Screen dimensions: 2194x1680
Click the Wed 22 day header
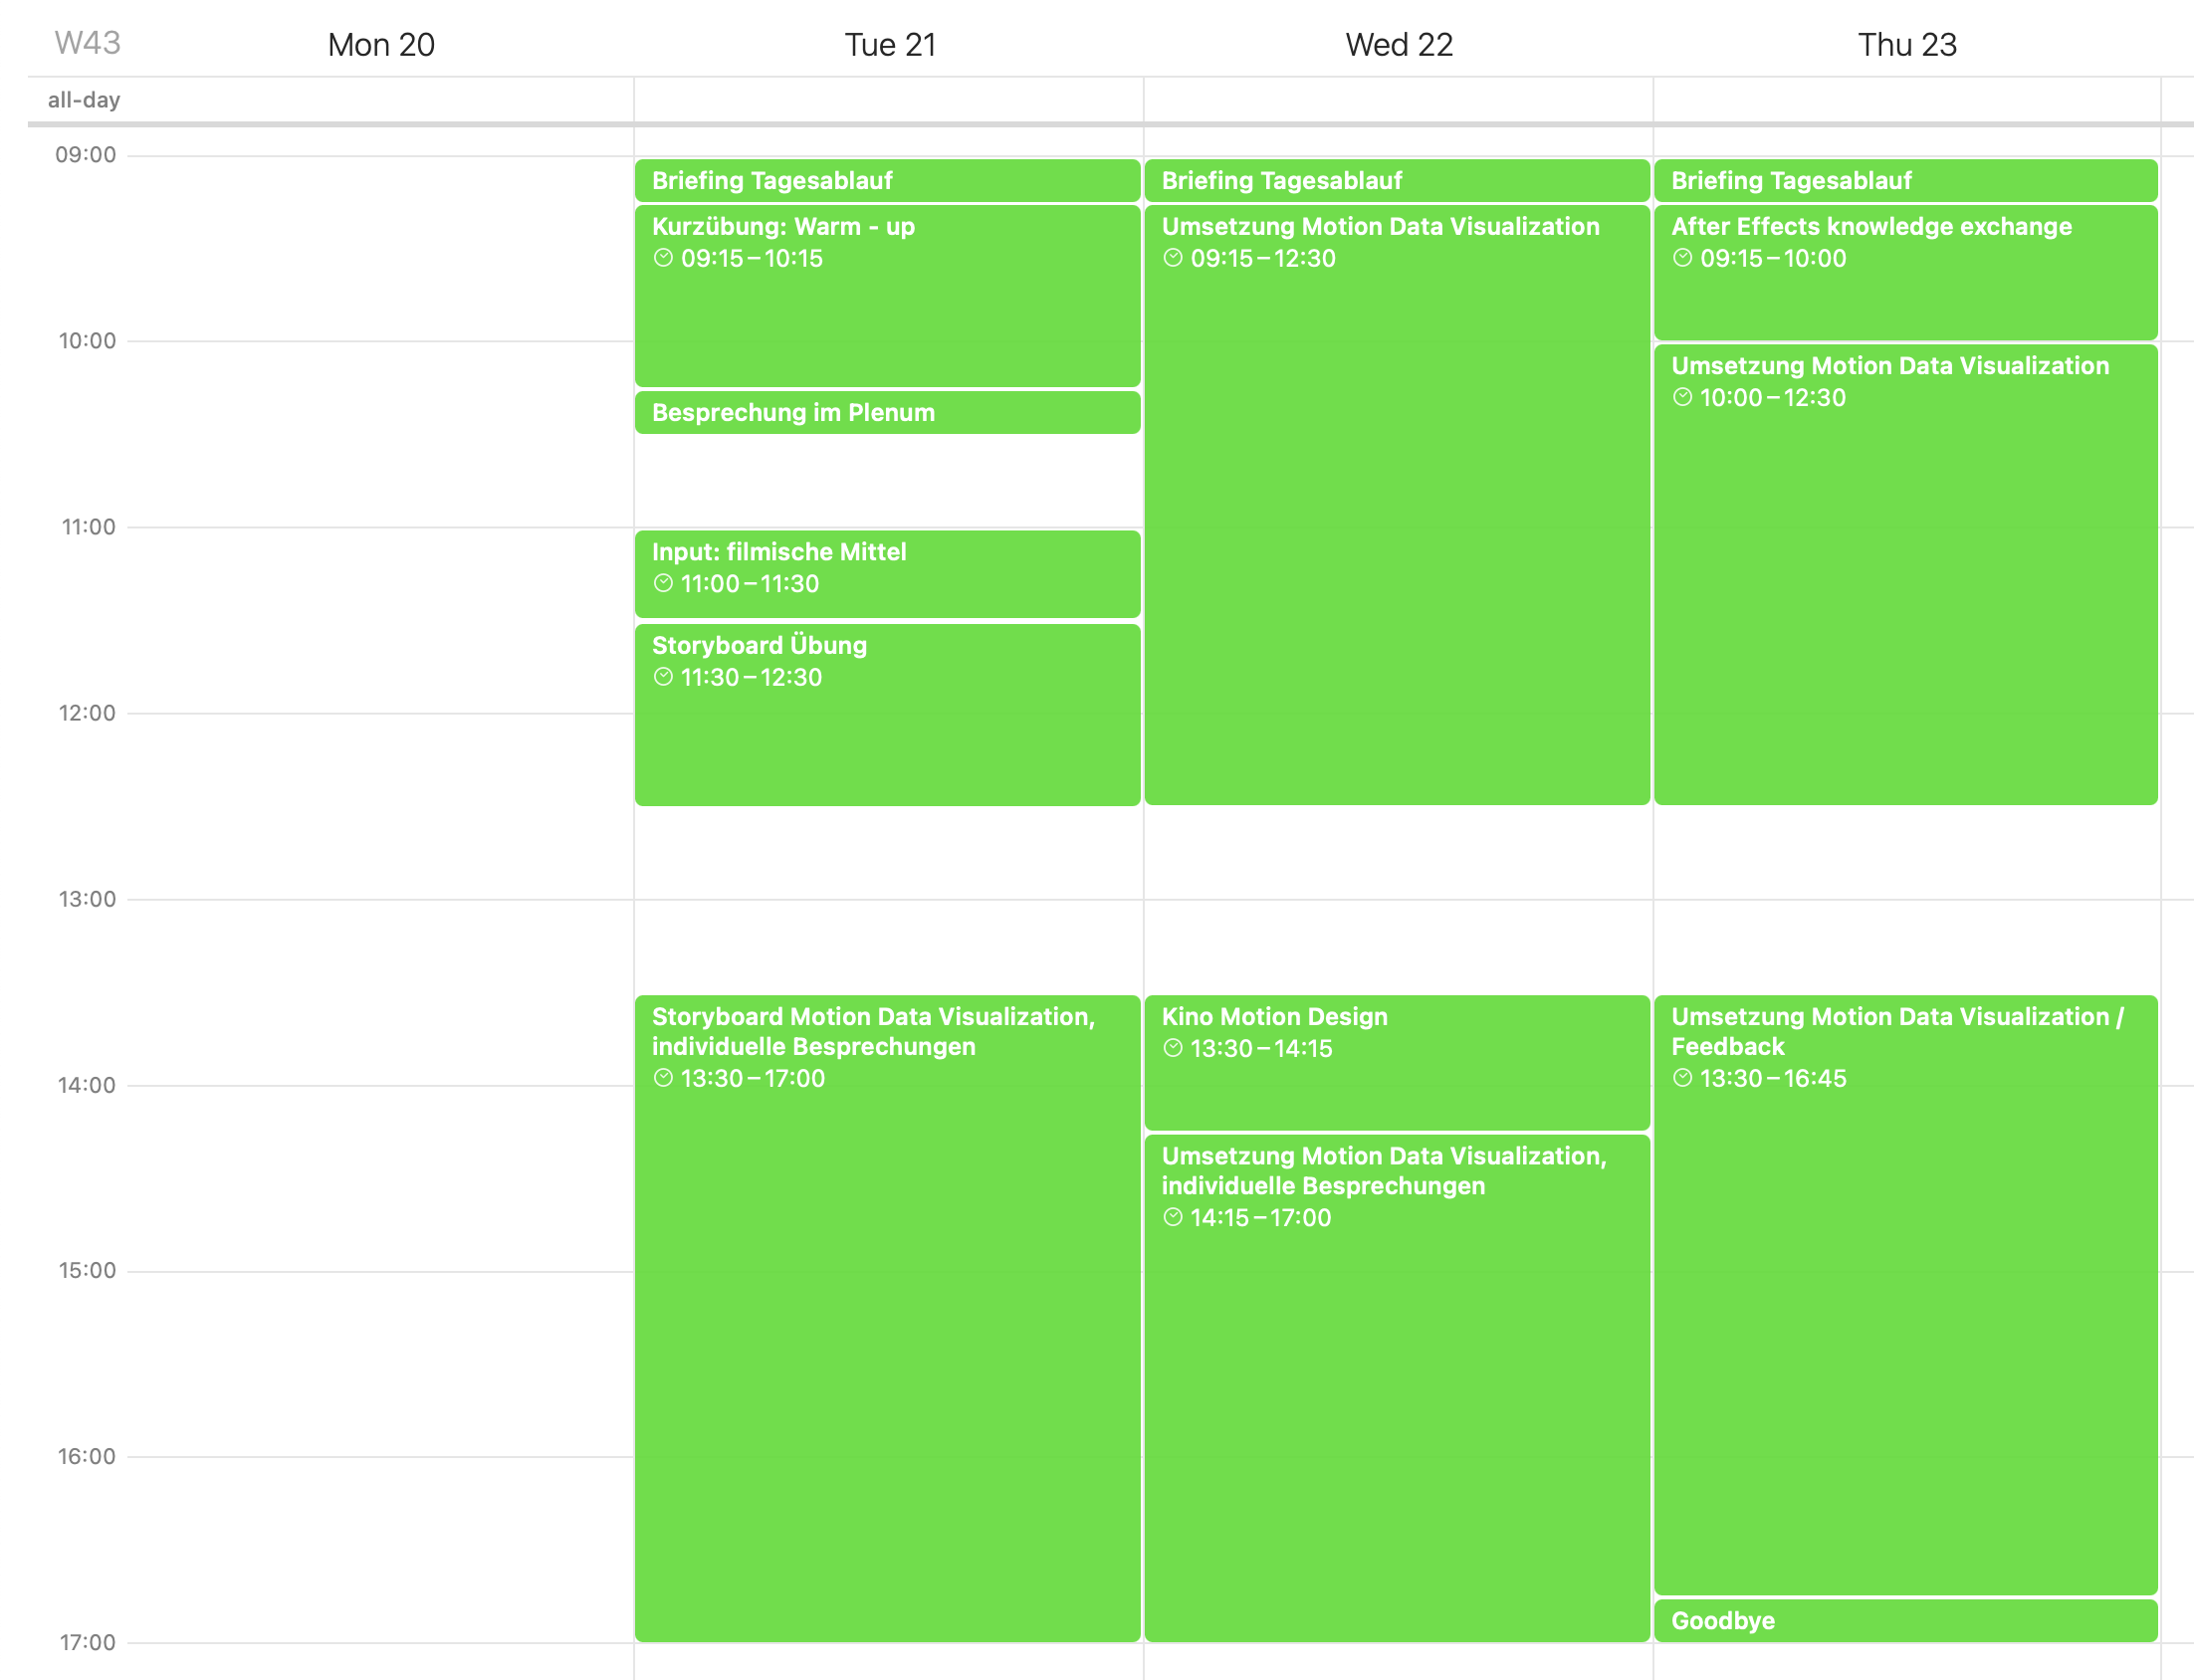[x=1398, y=45]
